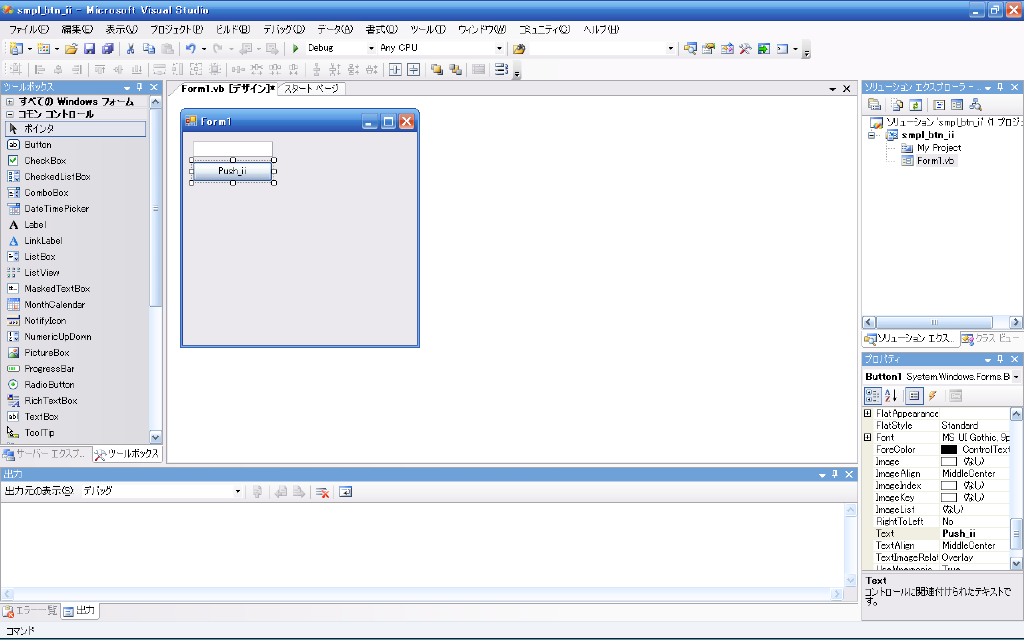
Task: Clear all output with red X icon
Action: (x=322, y=492)
